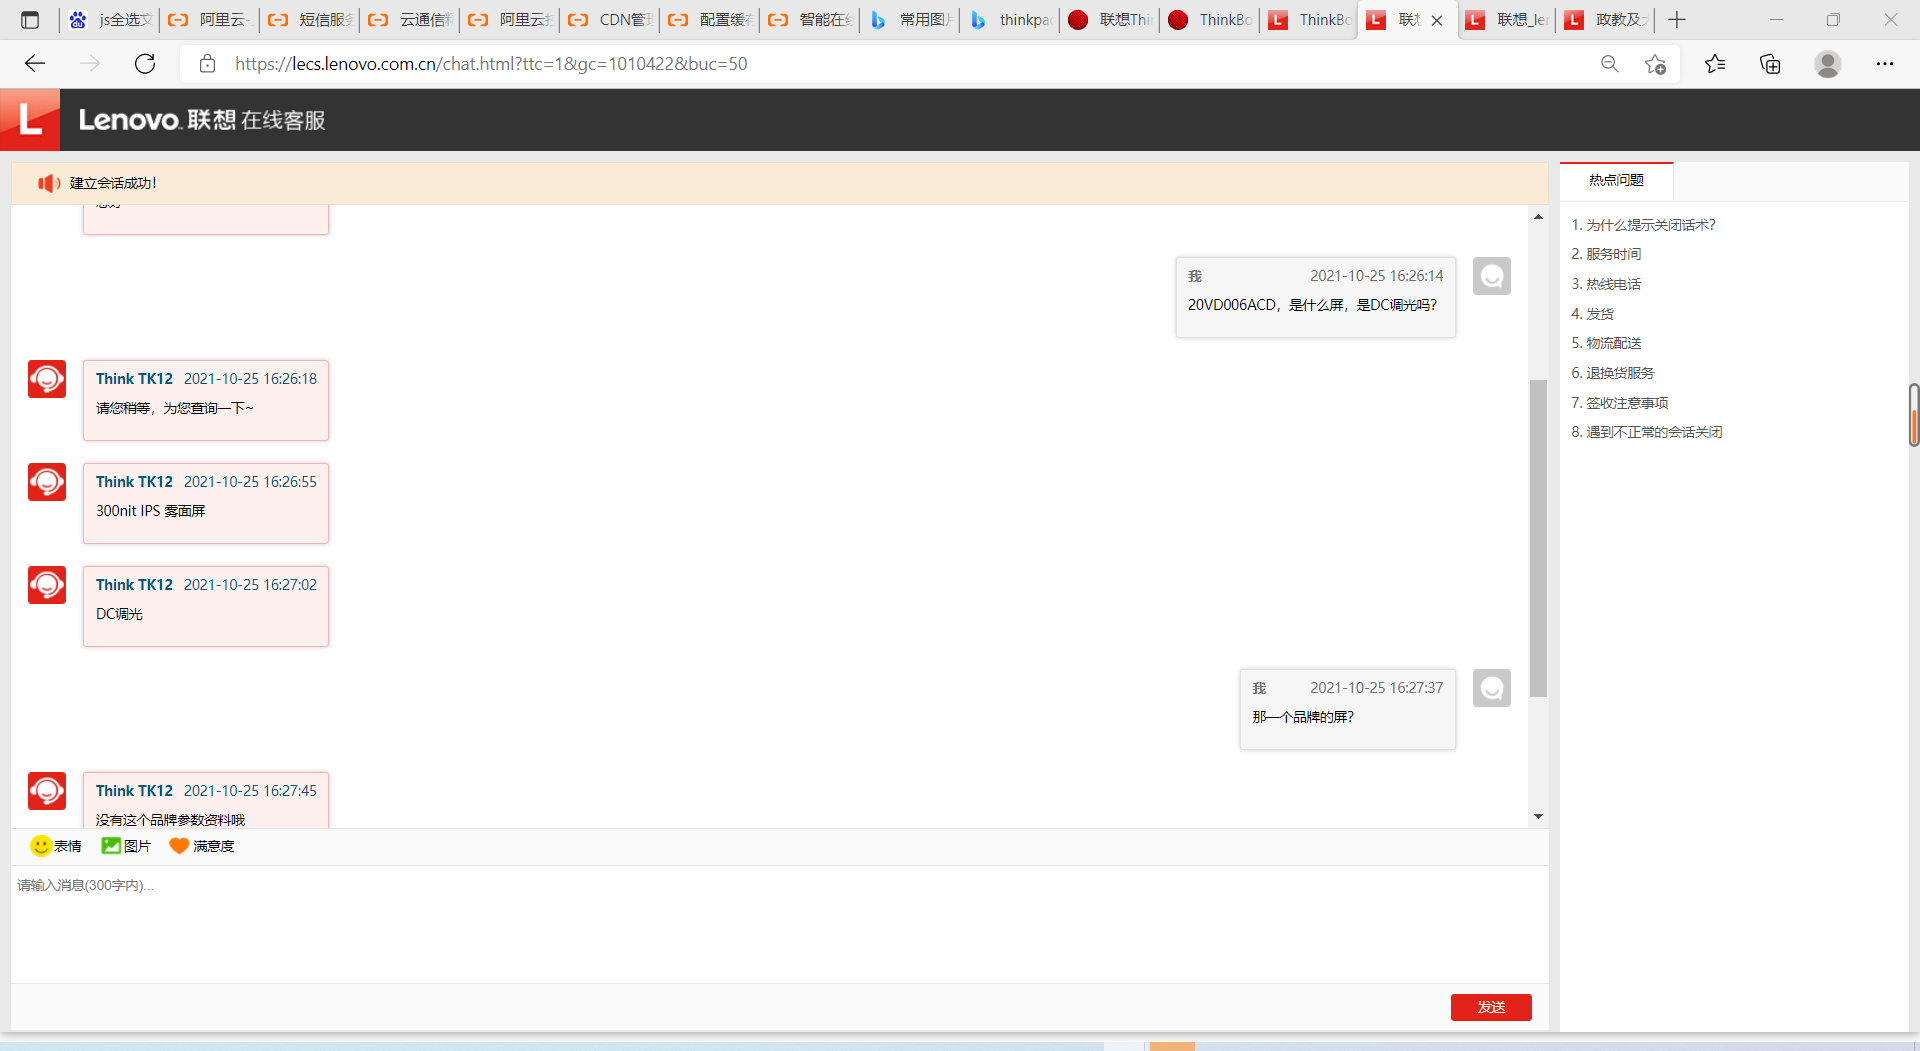Open the 满意度 satisfaction rating

pyautogui.click(x=202, y=846)
